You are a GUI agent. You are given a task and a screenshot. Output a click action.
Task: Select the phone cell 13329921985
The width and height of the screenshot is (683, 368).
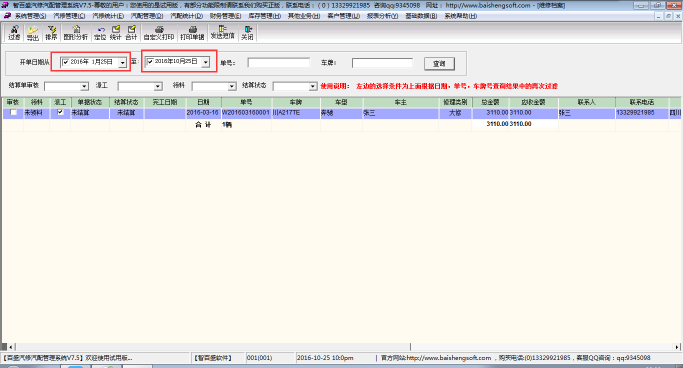pyautogui.click(x=642, y=113)
